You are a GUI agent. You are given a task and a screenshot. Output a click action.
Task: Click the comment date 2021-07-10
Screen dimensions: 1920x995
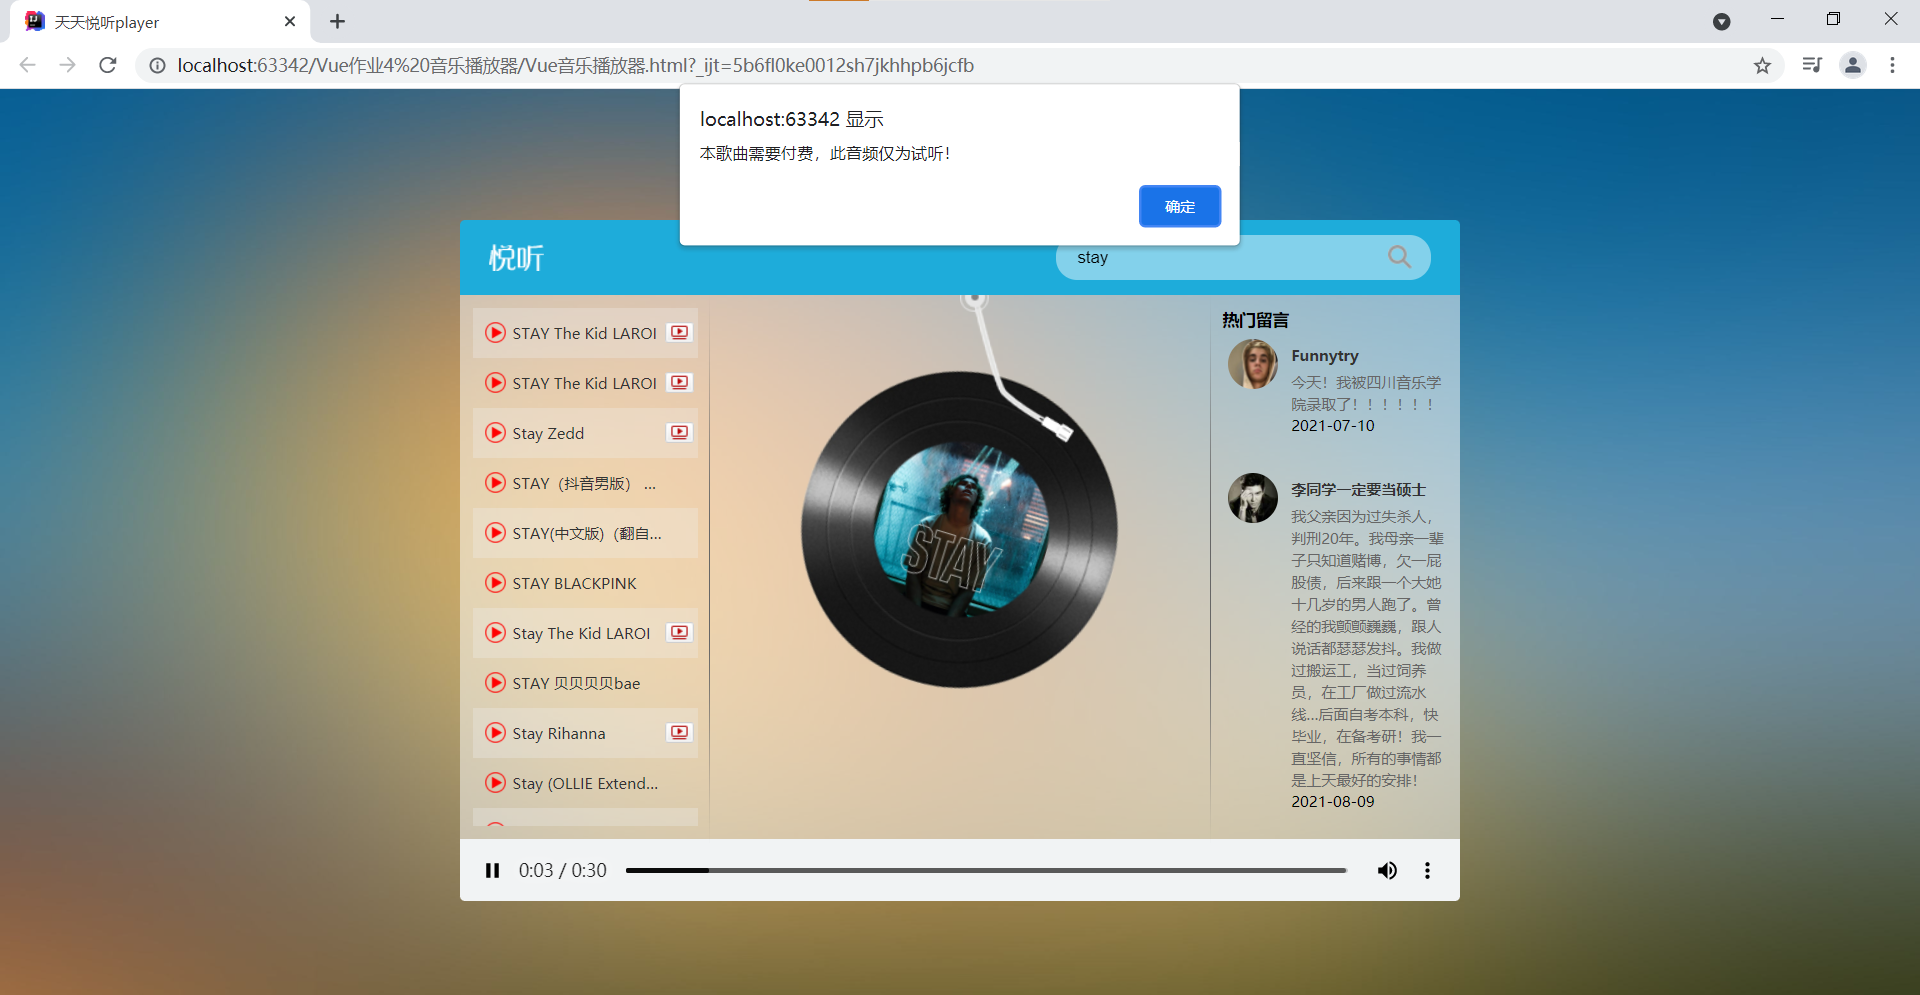point(1332,425)
